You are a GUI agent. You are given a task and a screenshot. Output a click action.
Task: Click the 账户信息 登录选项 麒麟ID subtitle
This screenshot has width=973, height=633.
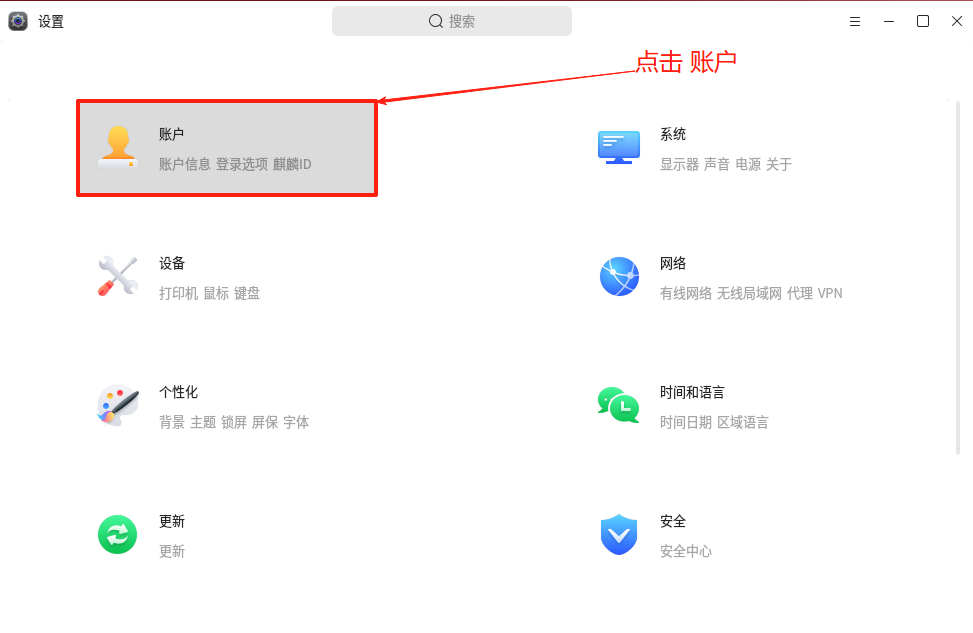coord(235,164)
